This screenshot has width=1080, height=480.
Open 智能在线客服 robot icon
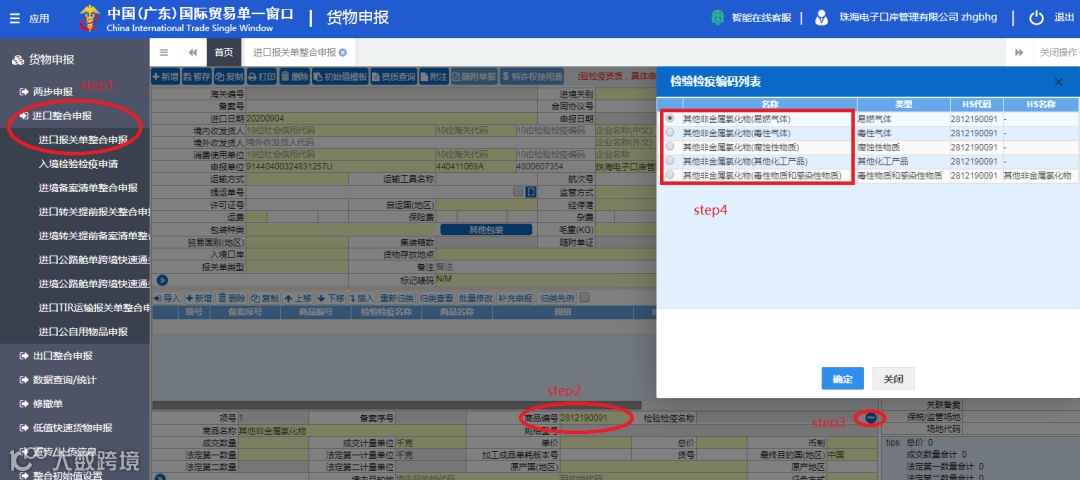(x=718, y=18)
